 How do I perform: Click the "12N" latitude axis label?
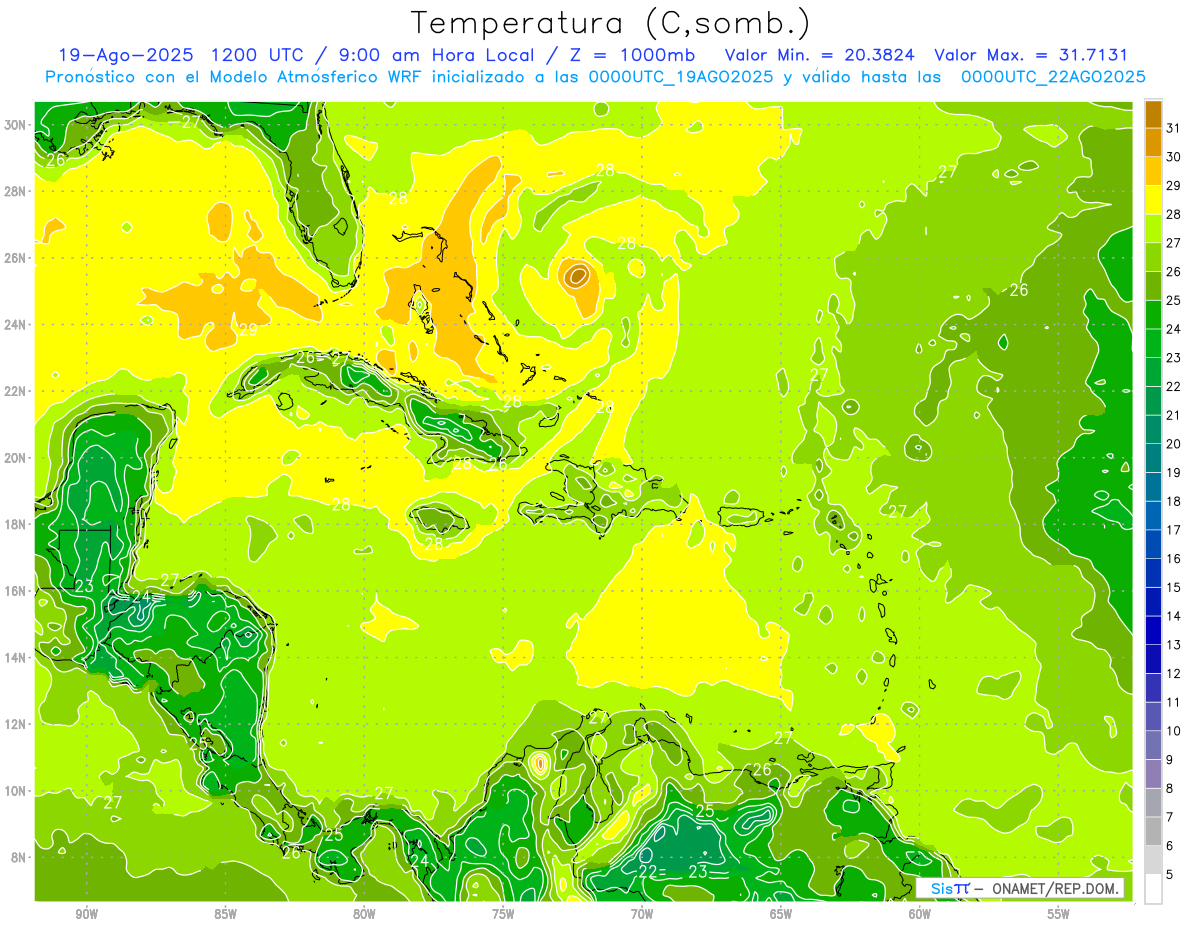[x=17, y=724]
